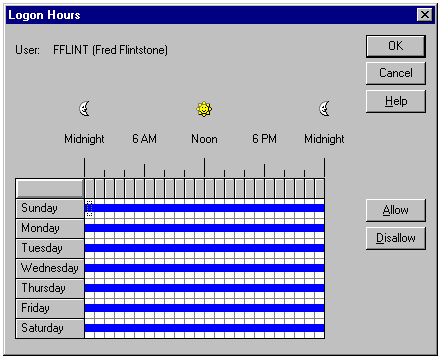Click the right moon icon above Midnight

(x=324, y=109)
